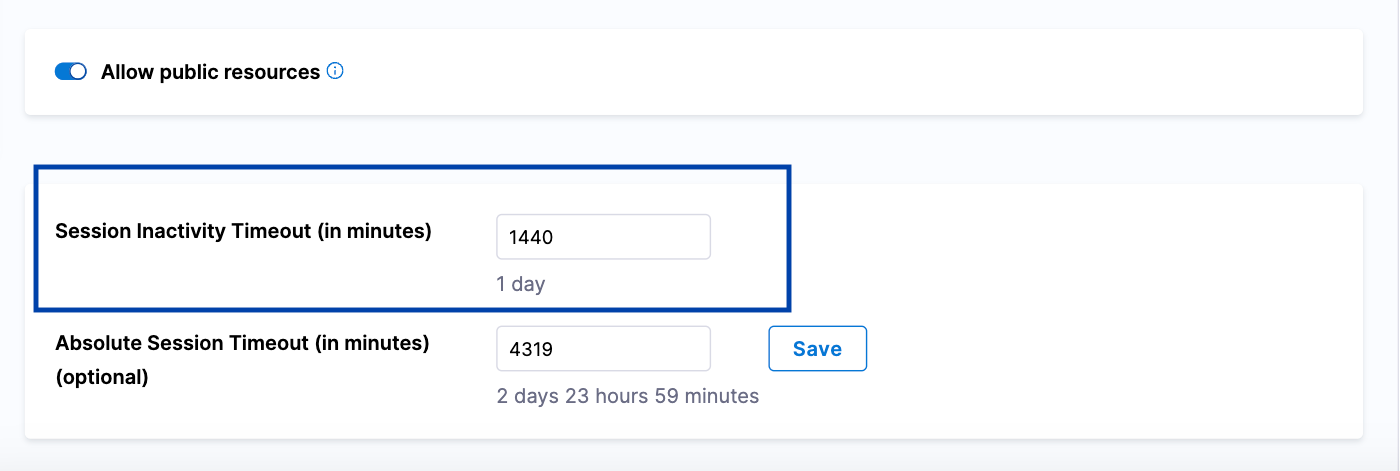The height and width of the screenshot is (471, 1400).
Task: Click the Session Inactivity Timeout label
Action: (243, 232)
